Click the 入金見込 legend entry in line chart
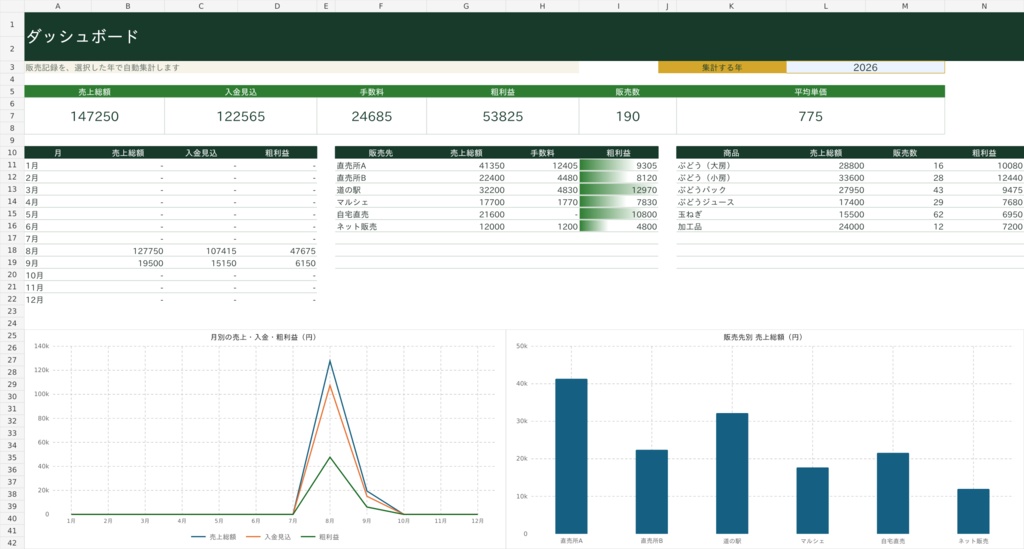Image resolution: width=1024 pixels, height=549 pixels. [268, 537]
